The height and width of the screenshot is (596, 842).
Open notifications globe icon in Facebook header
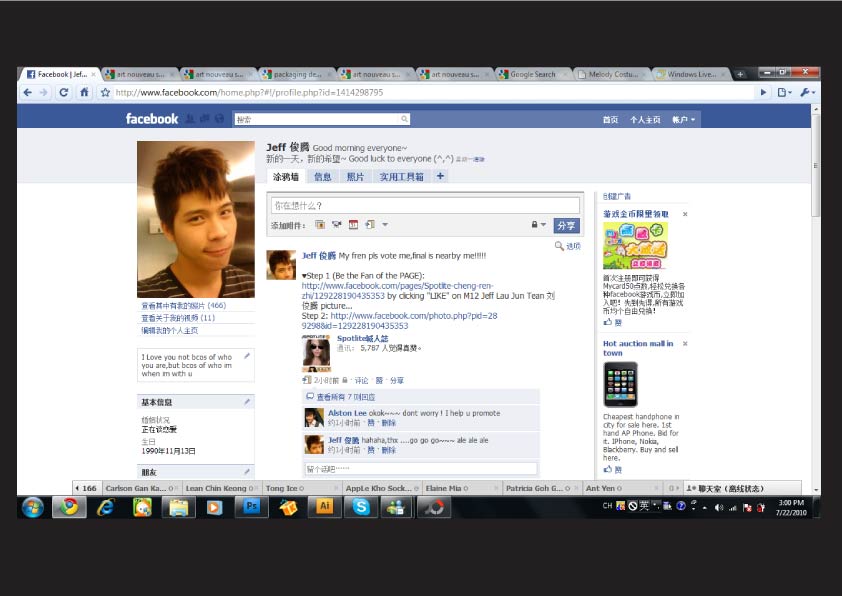coord(219,119)
